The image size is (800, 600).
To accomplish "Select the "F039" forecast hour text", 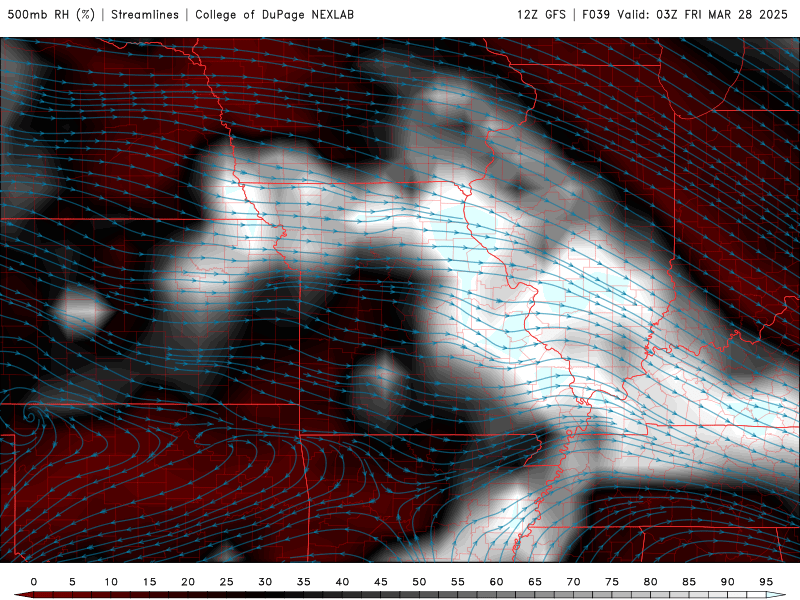I will click(x=596, y=14).
